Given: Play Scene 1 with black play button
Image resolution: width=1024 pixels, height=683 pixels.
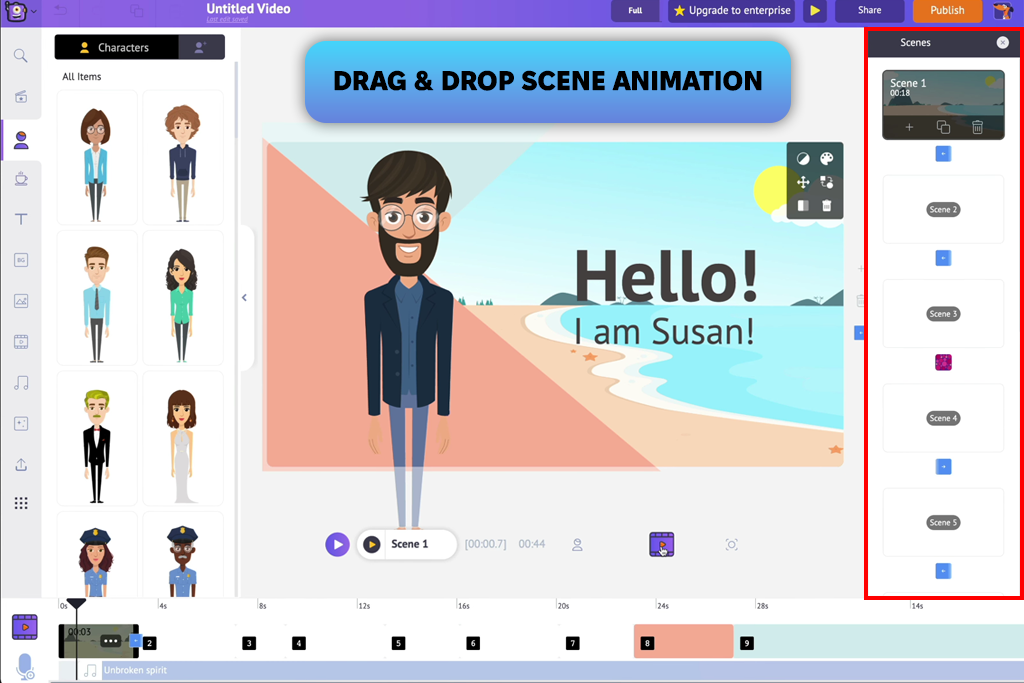Looking at the screenshot, I should coord(372,545).
